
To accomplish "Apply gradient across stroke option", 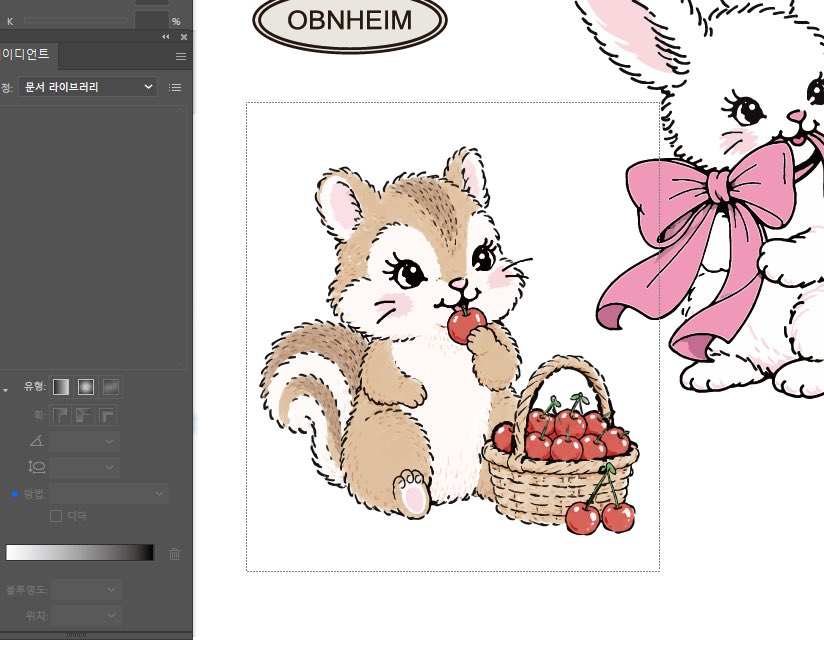I will tap(106, 415).
